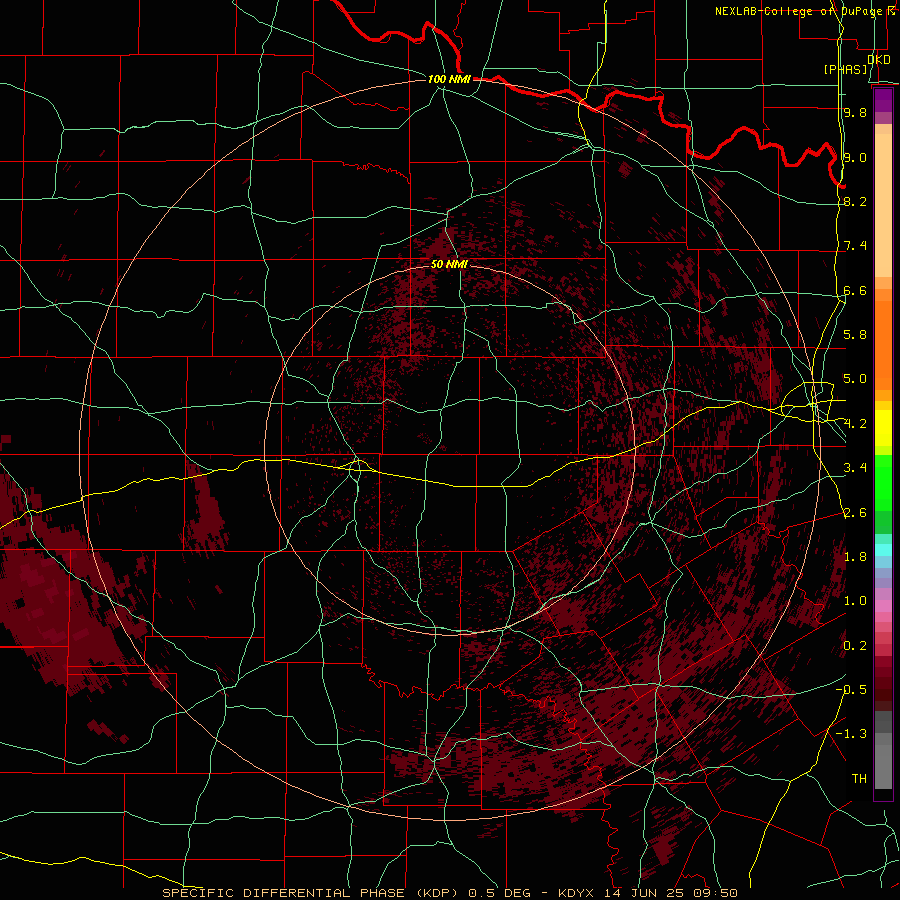Click the 100 NMI range ring label

[x=449, y=79]
